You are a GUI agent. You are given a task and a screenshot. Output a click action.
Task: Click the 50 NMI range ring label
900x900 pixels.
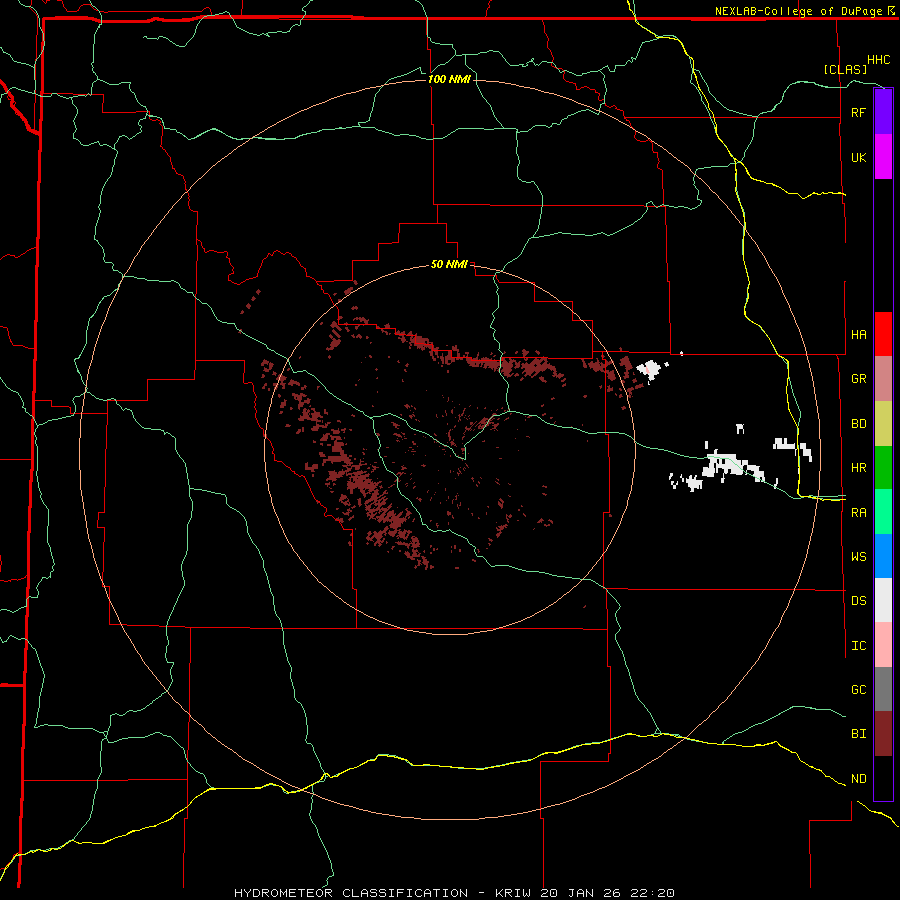click(x=449, y=265)
